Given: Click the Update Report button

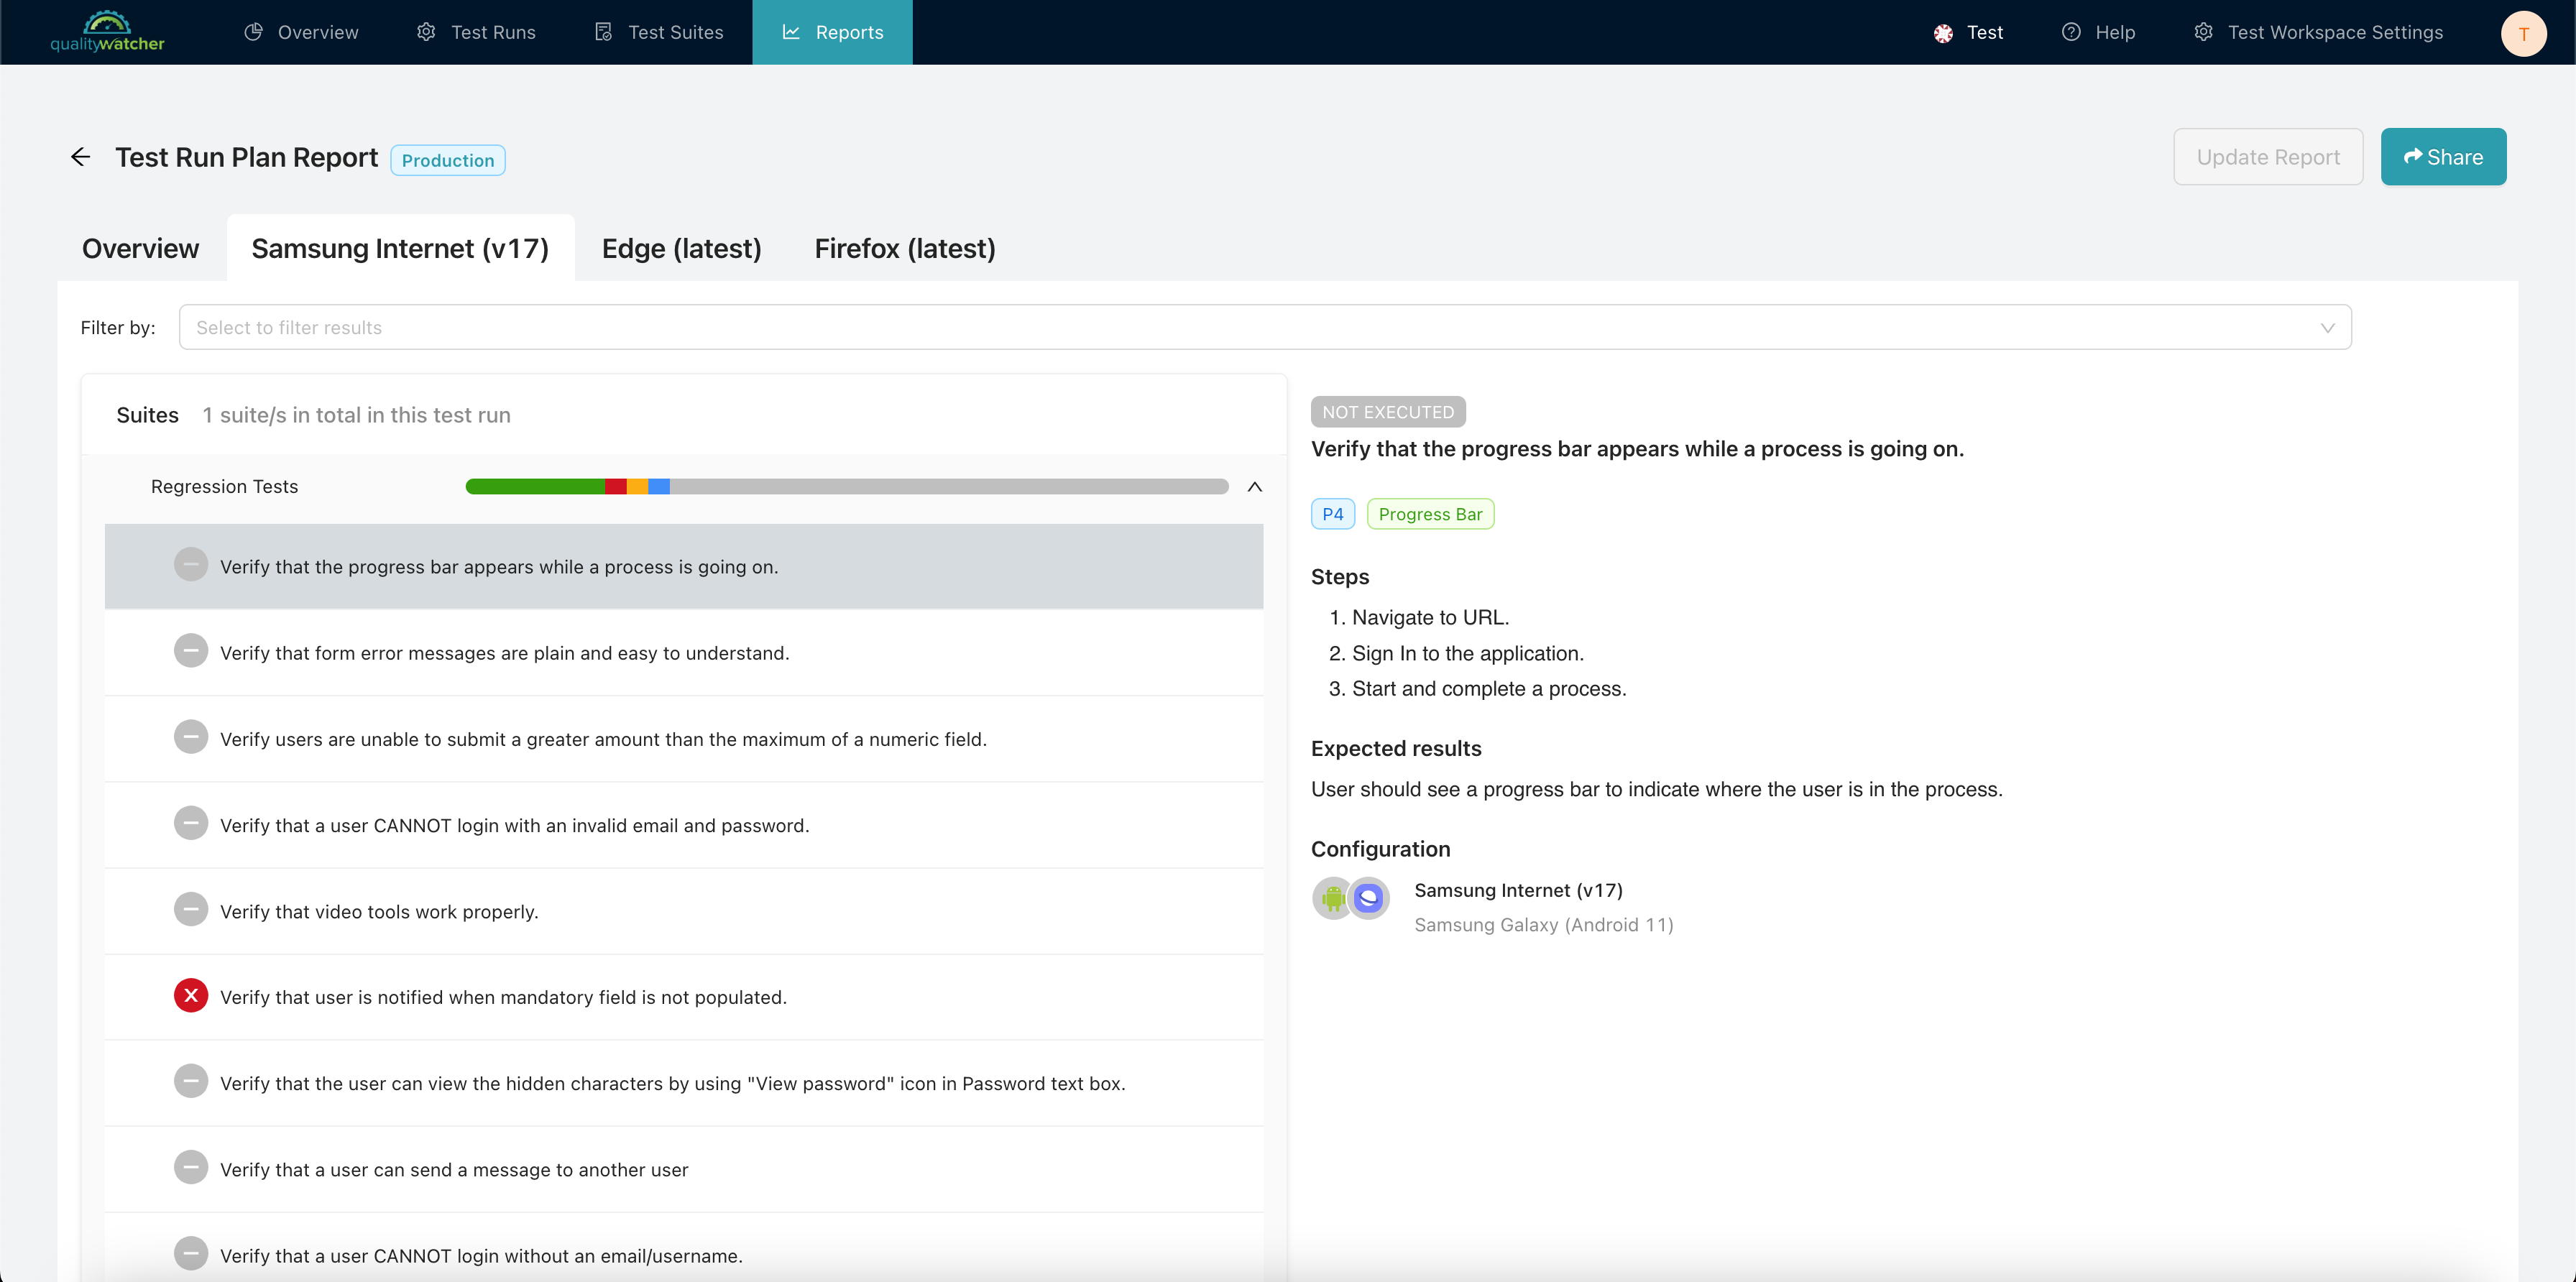Looking at the screenshot, I should pos(2269,156).
